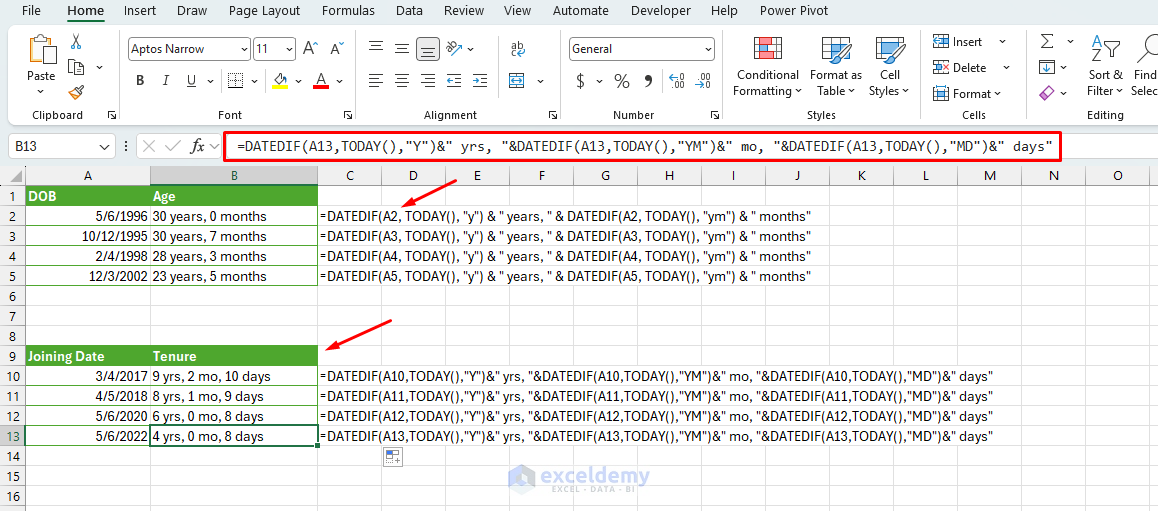Select the Format Painter brush
The width and height of the screenshot is (1158, 511).
click(x=76, y=92)
